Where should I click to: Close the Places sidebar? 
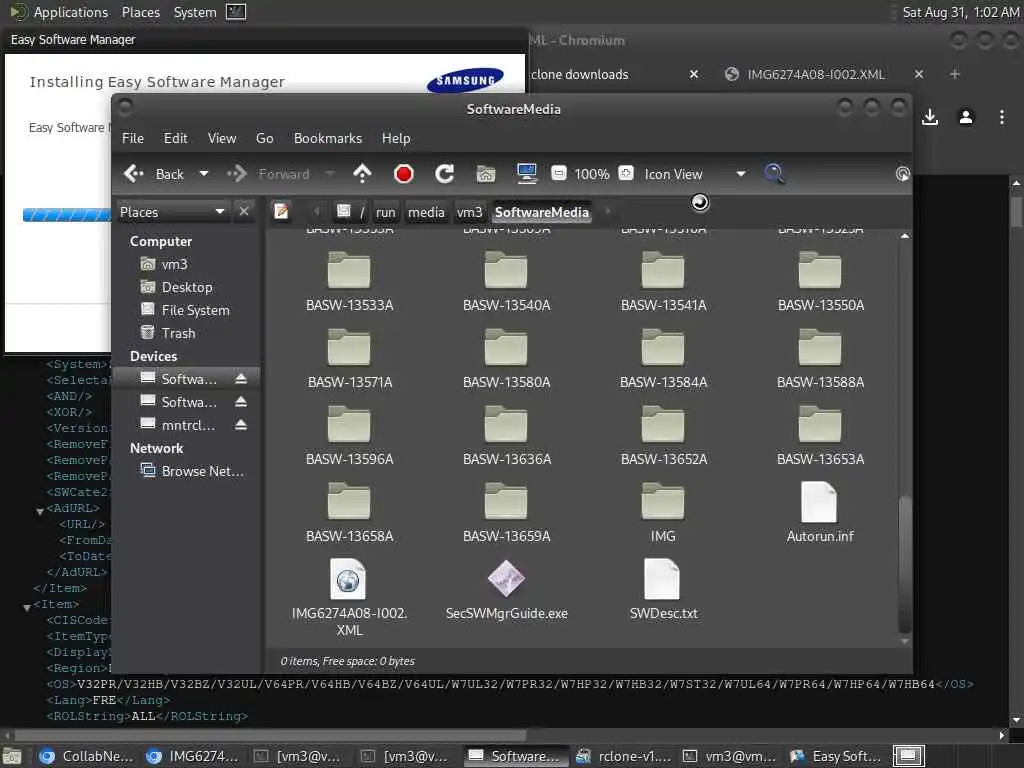(244, 212)
